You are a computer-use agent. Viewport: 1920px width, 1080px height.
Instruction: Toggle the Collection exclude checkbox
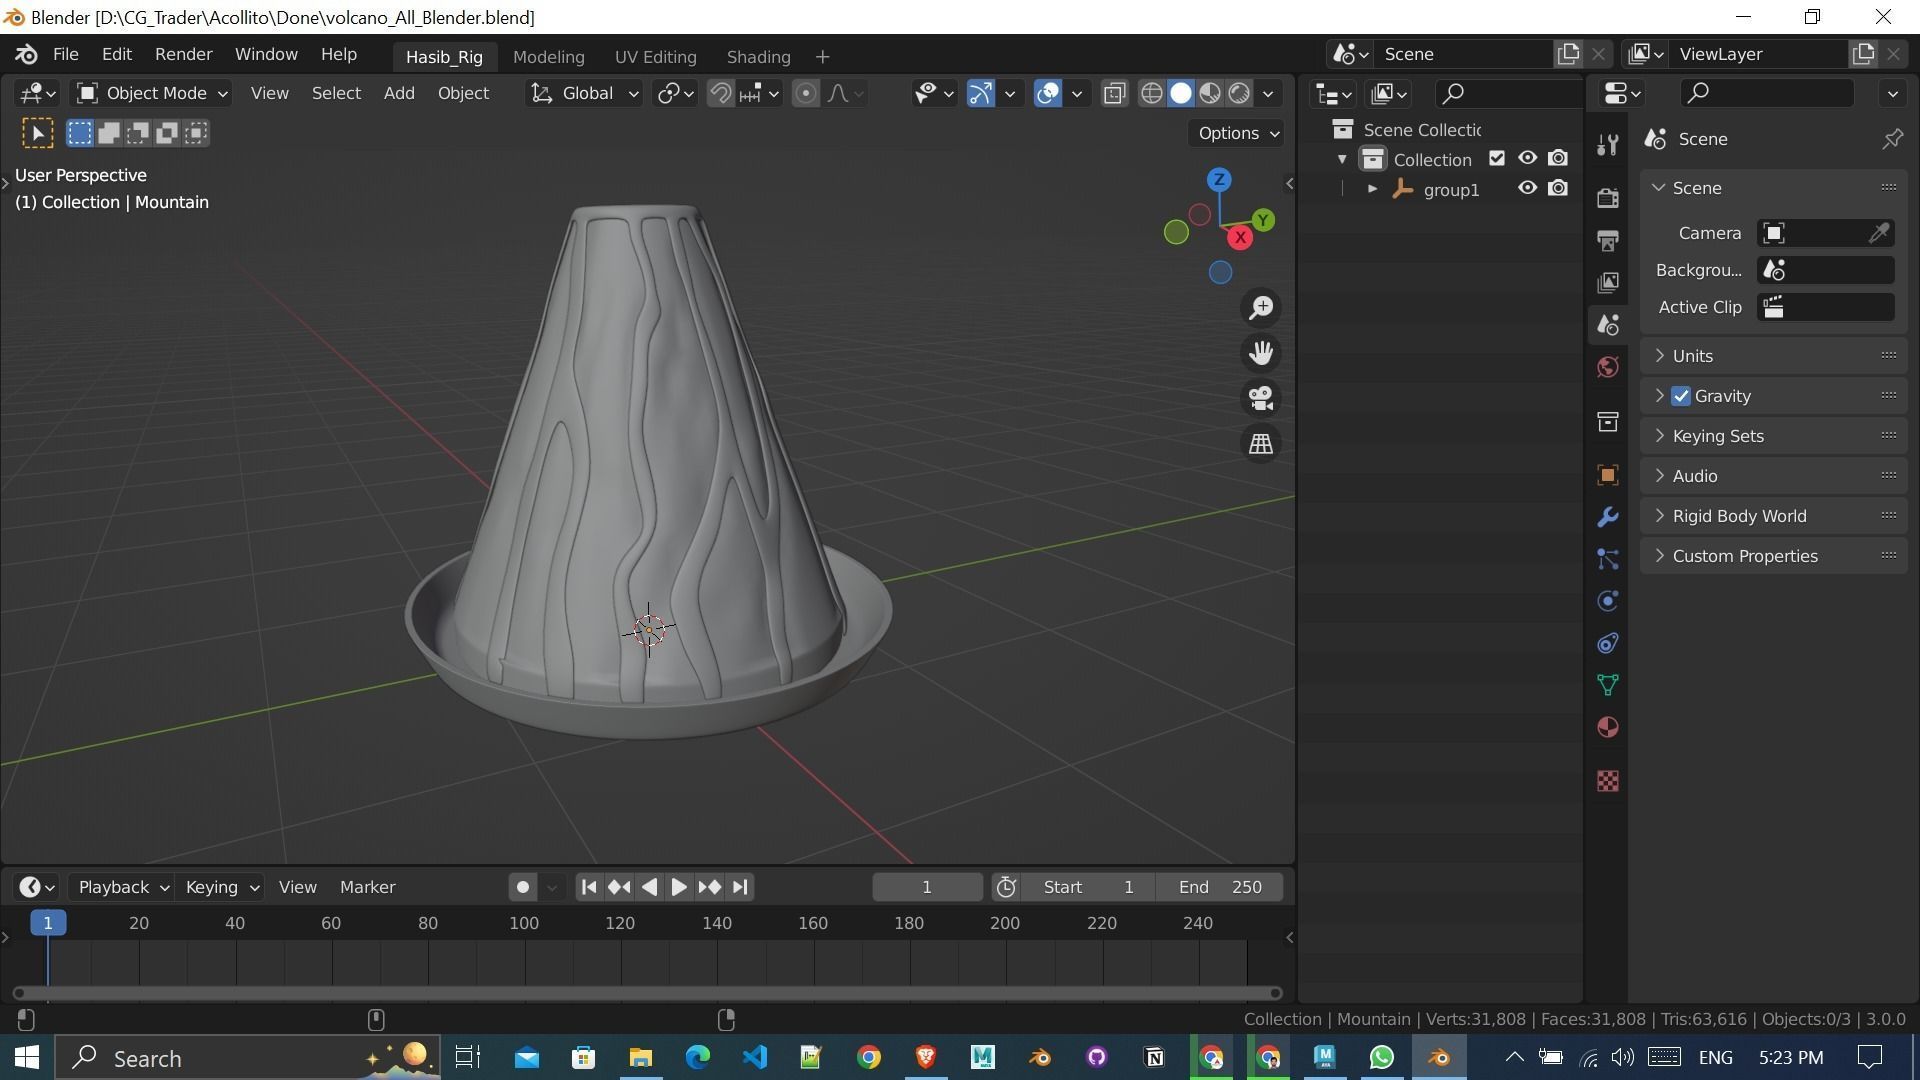1497,158
